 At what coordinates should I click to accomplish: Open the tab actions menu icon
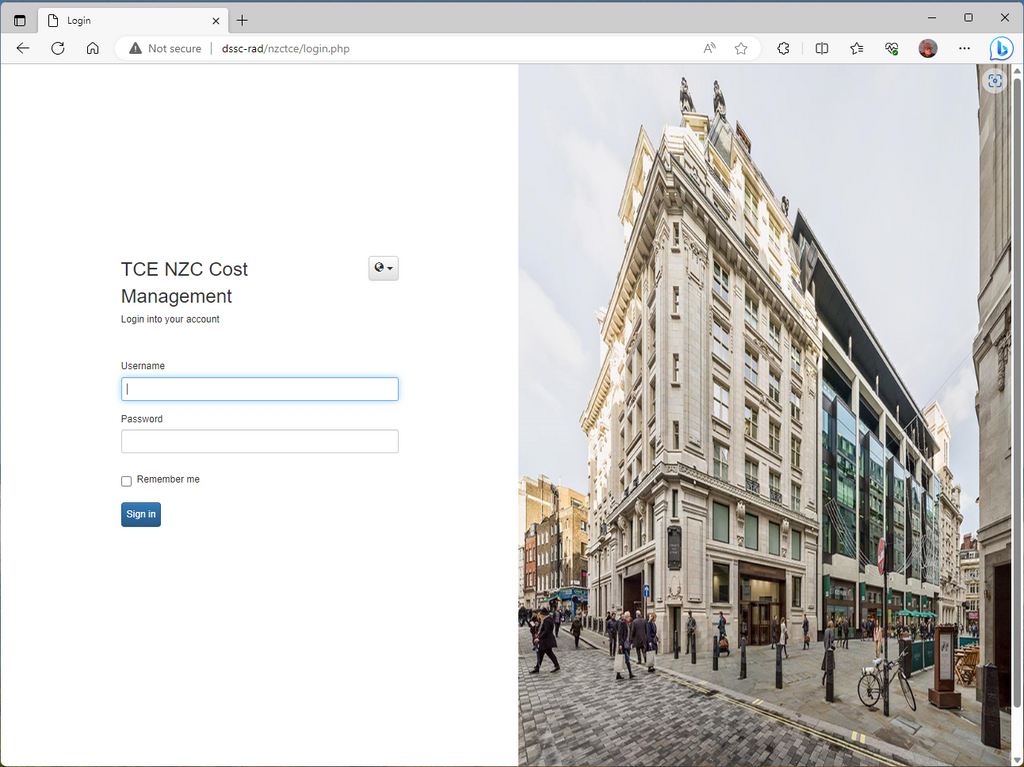tap(20, 20)
